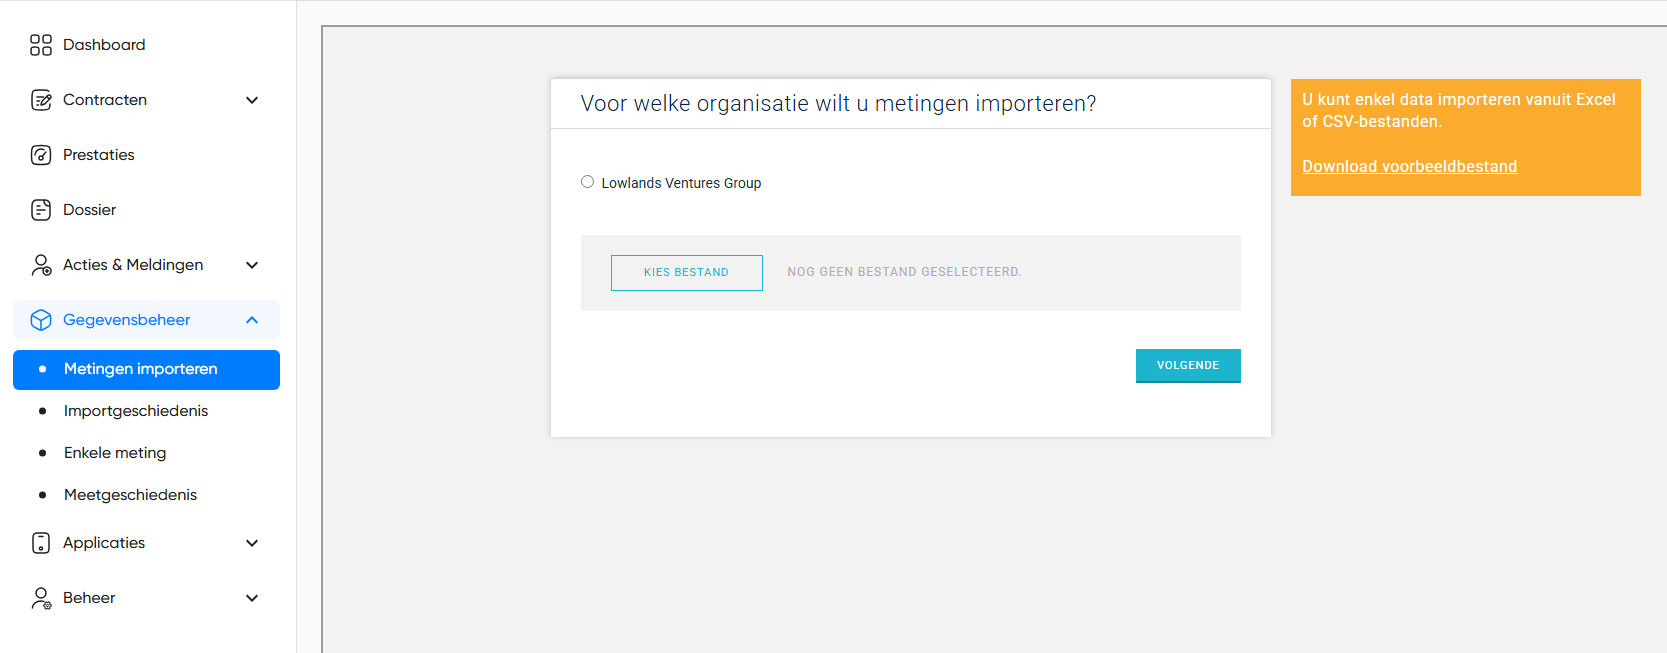Click the Beheer user-settings icon

click(x=41, y=598)
